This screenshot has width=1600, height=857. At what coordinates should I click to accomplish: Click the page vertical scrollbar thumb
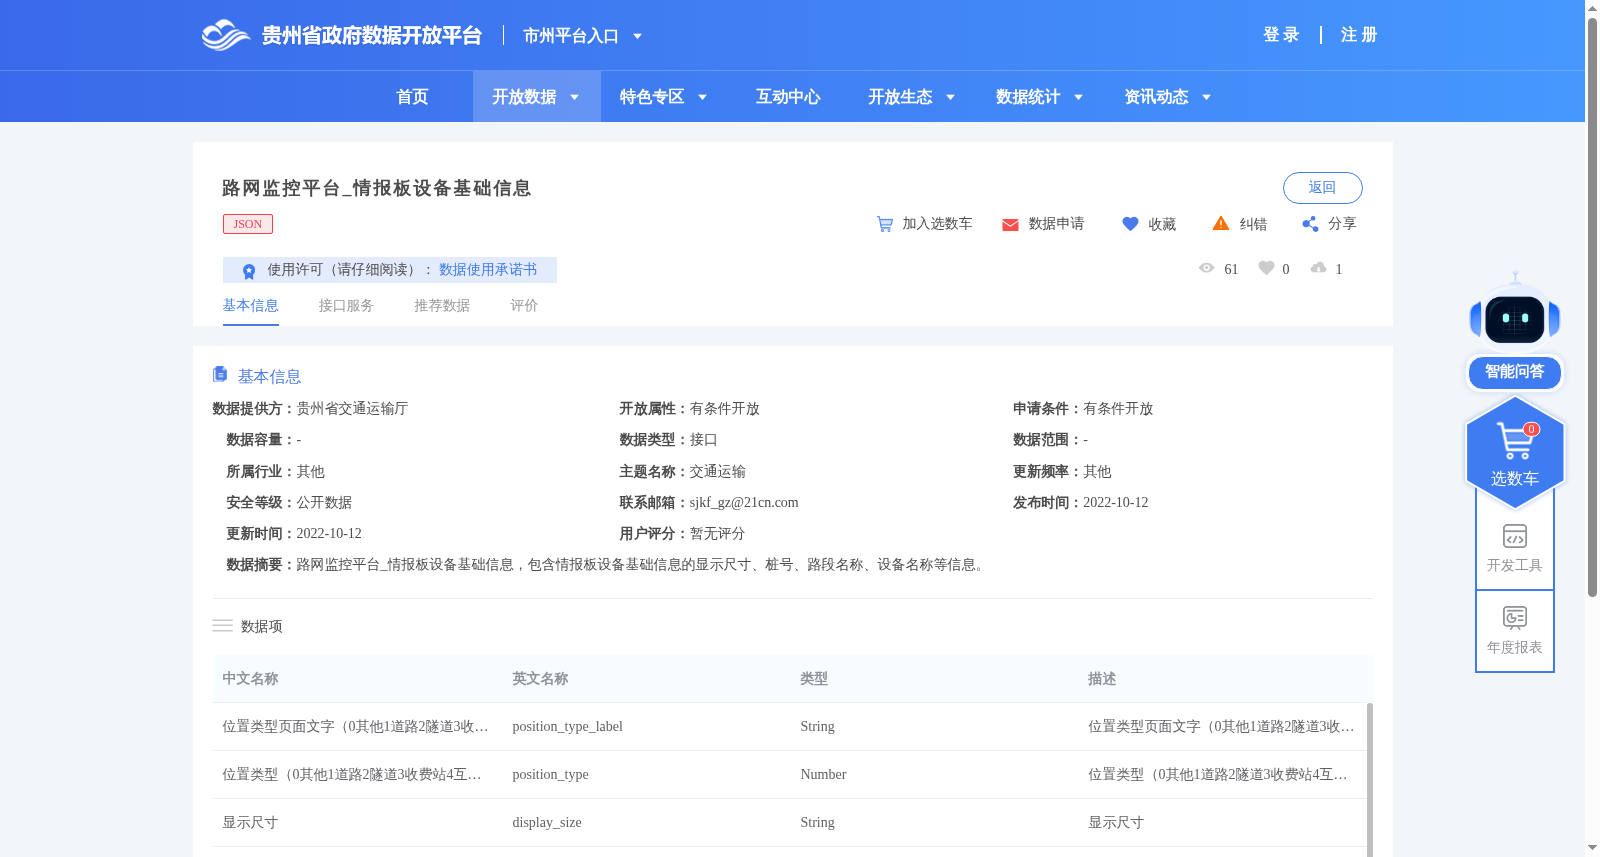[x=1592, y=307]
